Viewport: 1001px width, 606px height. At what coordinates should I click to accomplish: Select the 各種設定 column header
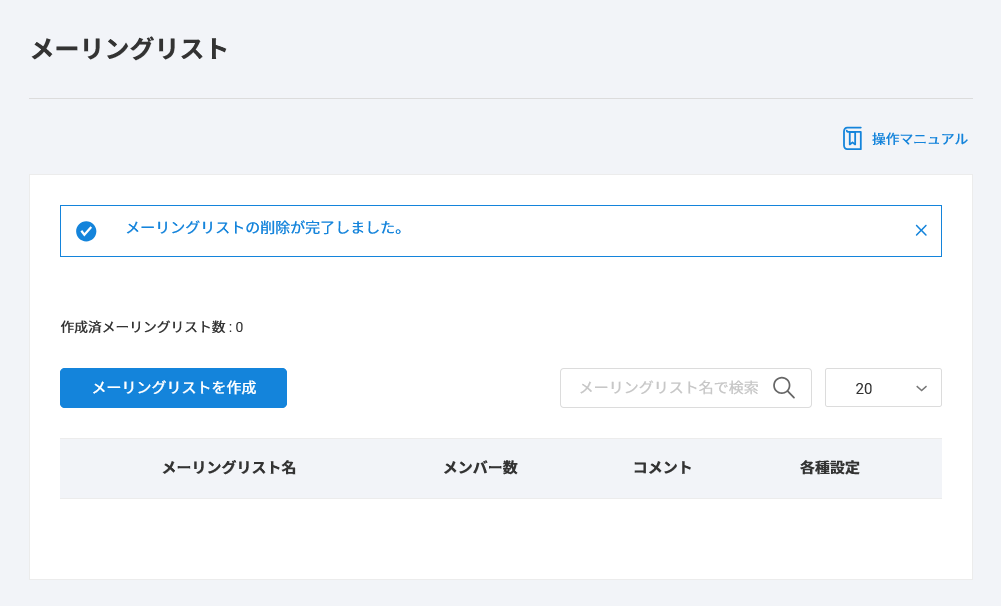(x=829, y=468)
